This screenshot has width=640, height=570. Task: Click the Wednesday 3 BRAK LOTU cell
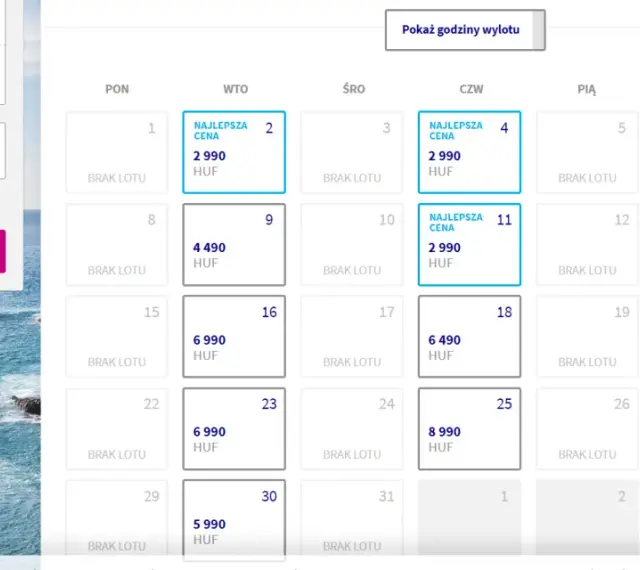click(352, 152)
